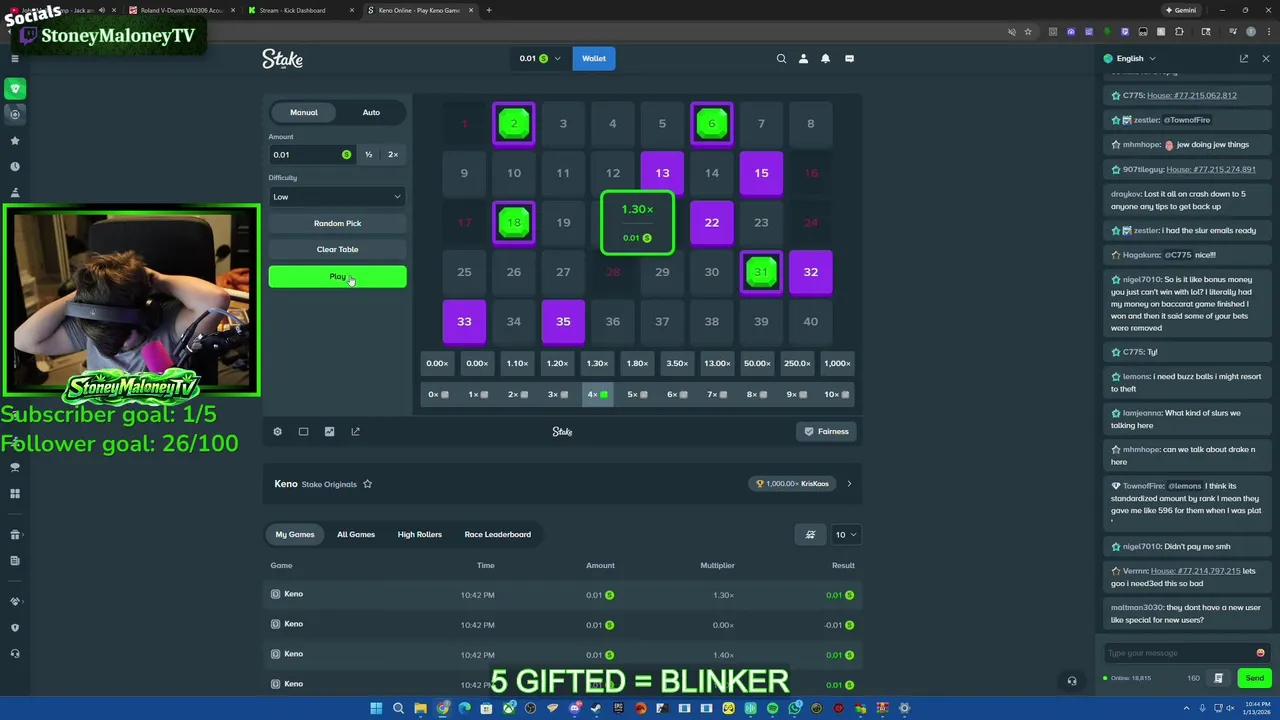Switch to Roland V-Drums browser tab
This screenshot has width=1280, height=720.
pos(180,10)
